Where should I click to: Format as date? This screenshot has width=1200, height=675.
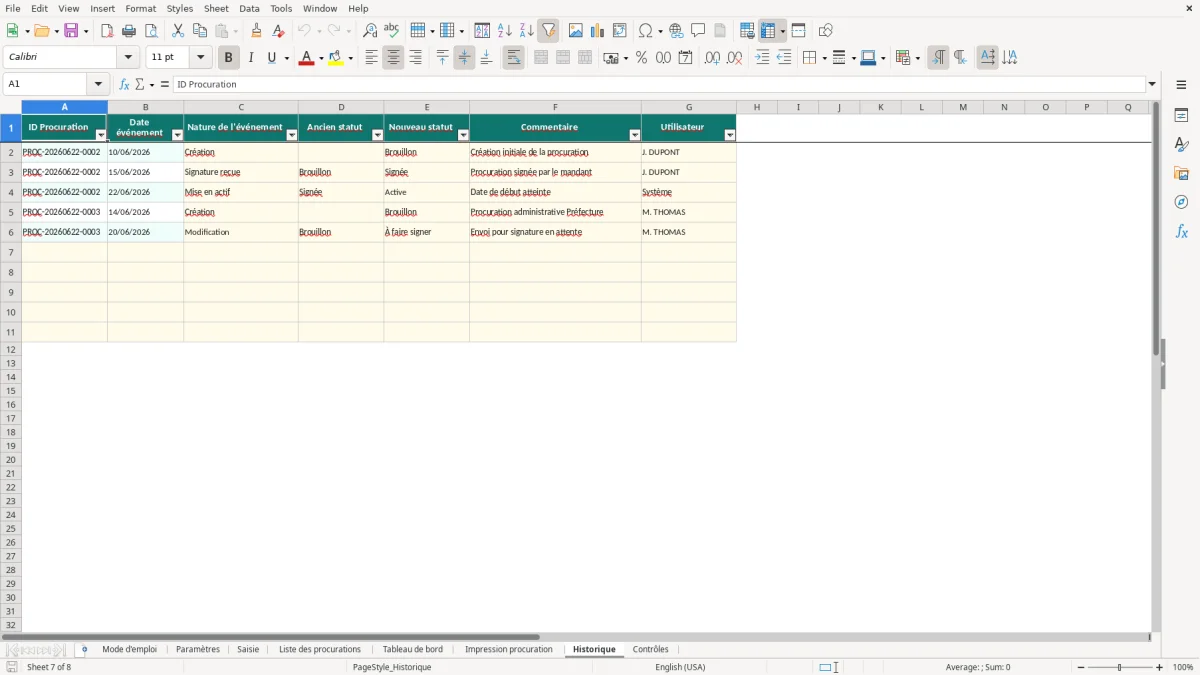pyautogui.click(x=686, y=58)
